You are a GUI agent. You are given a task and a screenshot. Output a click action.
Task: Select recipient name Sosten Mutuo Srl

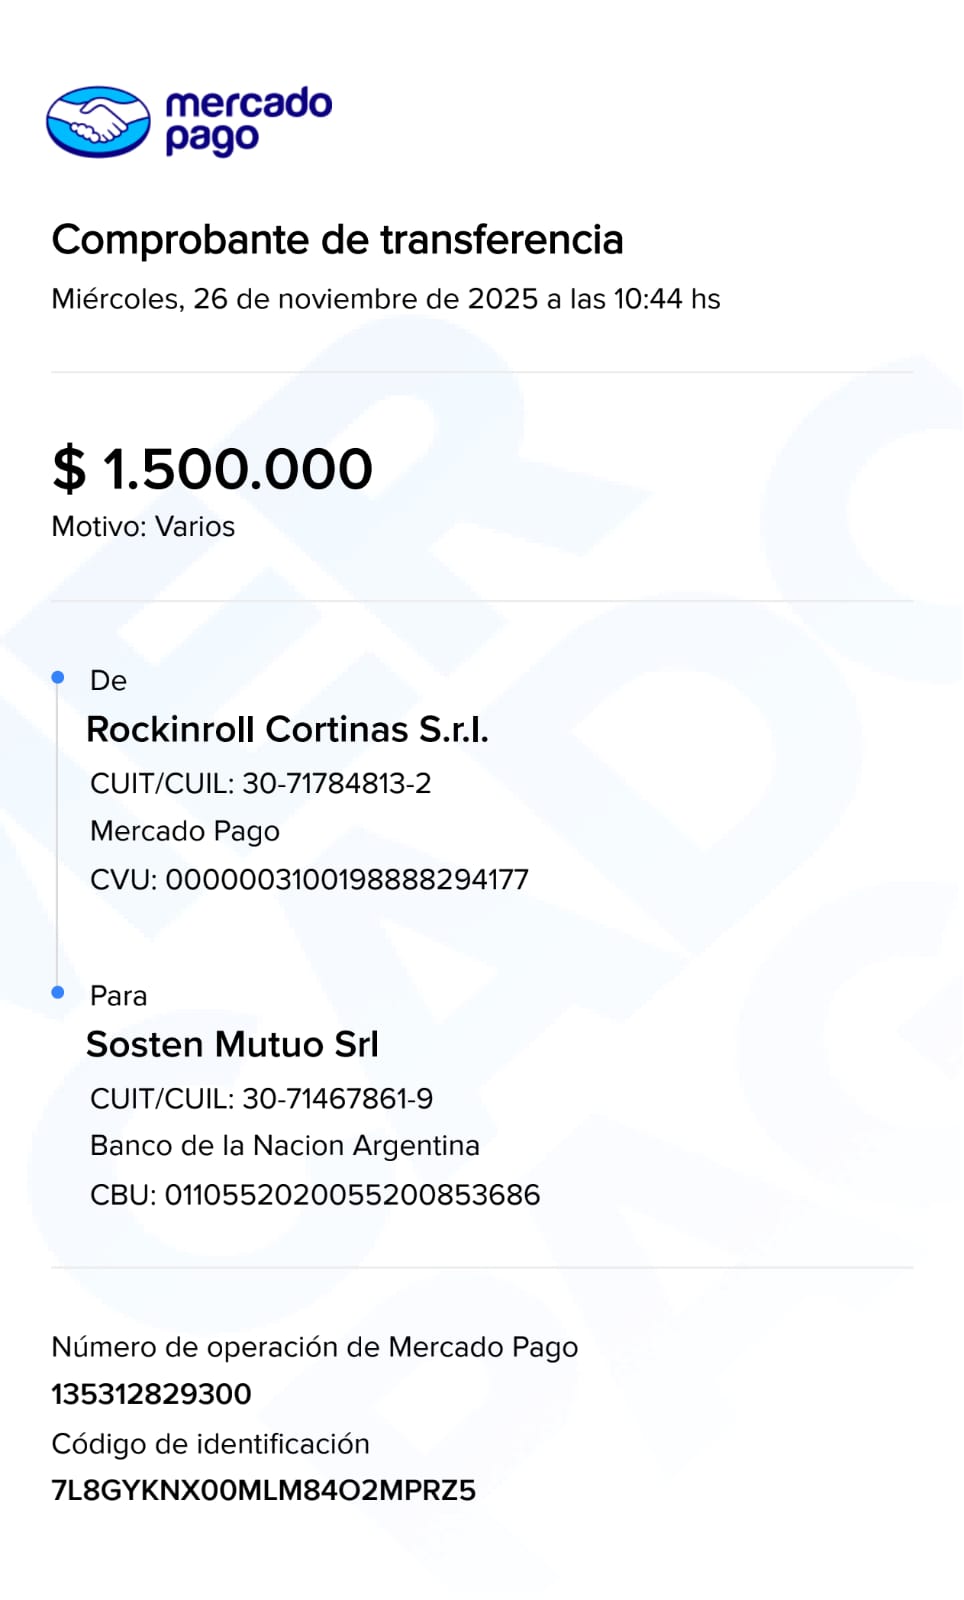point(232,1045)
